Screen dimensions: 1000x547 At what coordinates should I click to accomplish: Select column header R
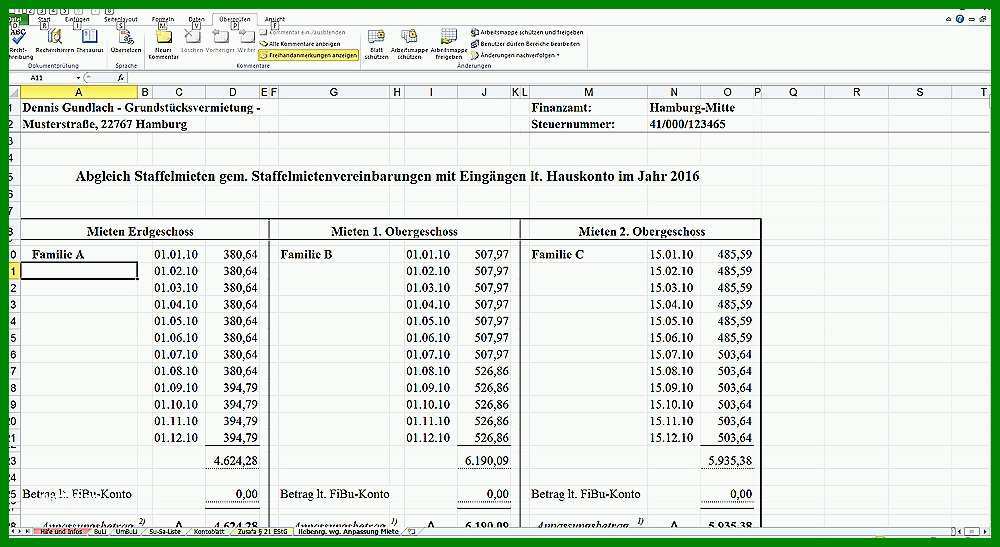tap(857, 92)
